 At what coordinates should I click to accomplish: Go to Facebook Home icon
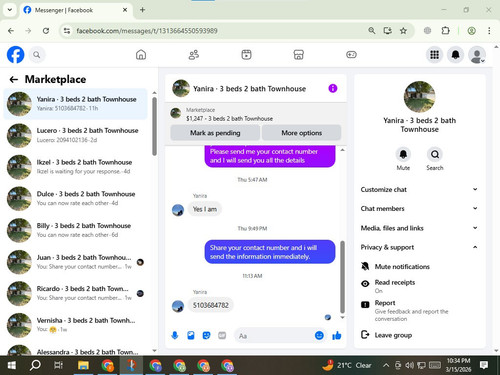pyautogui.click(x=141, y=55)
